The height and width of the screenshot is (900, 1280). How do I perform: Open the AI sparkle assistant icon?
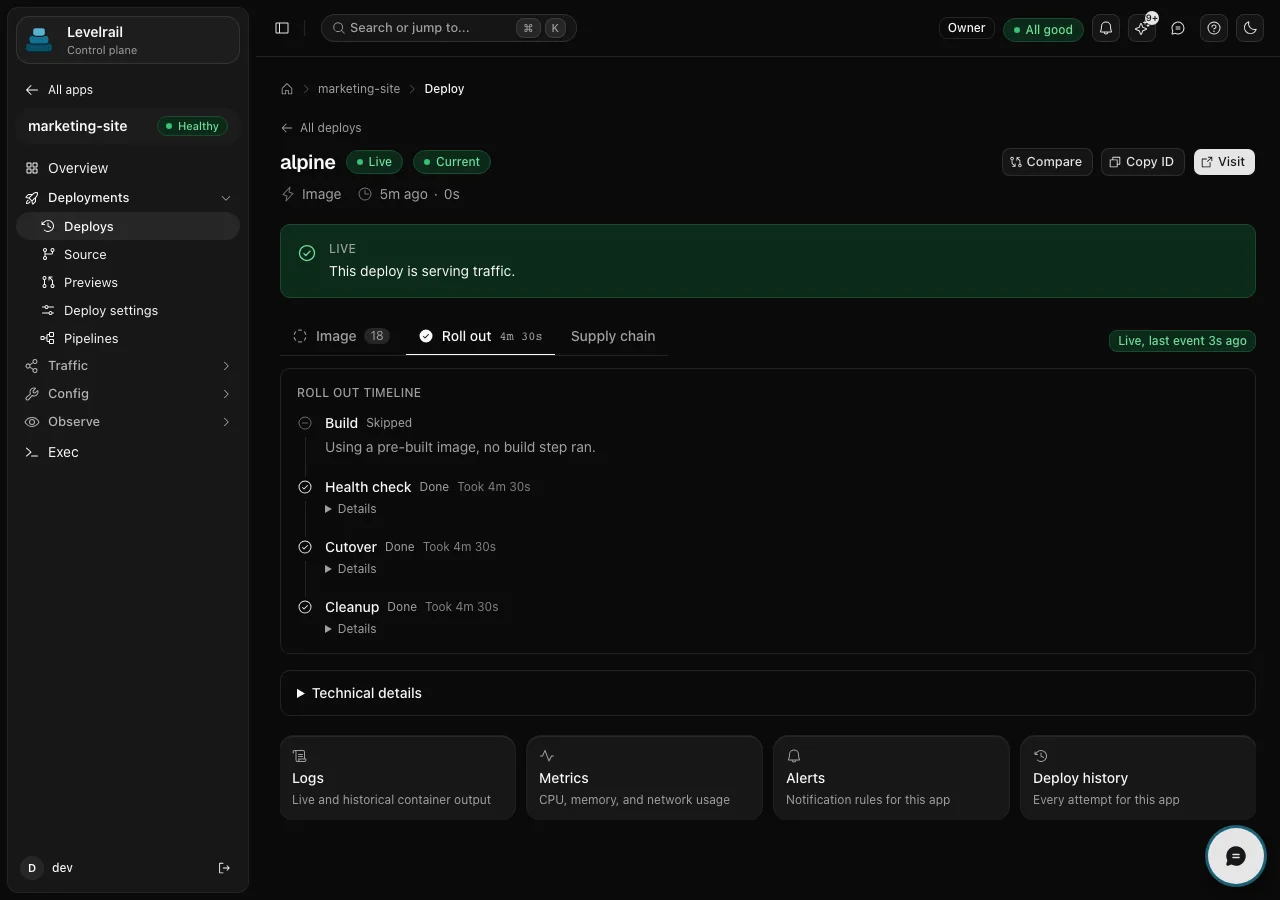(1142, 28)
